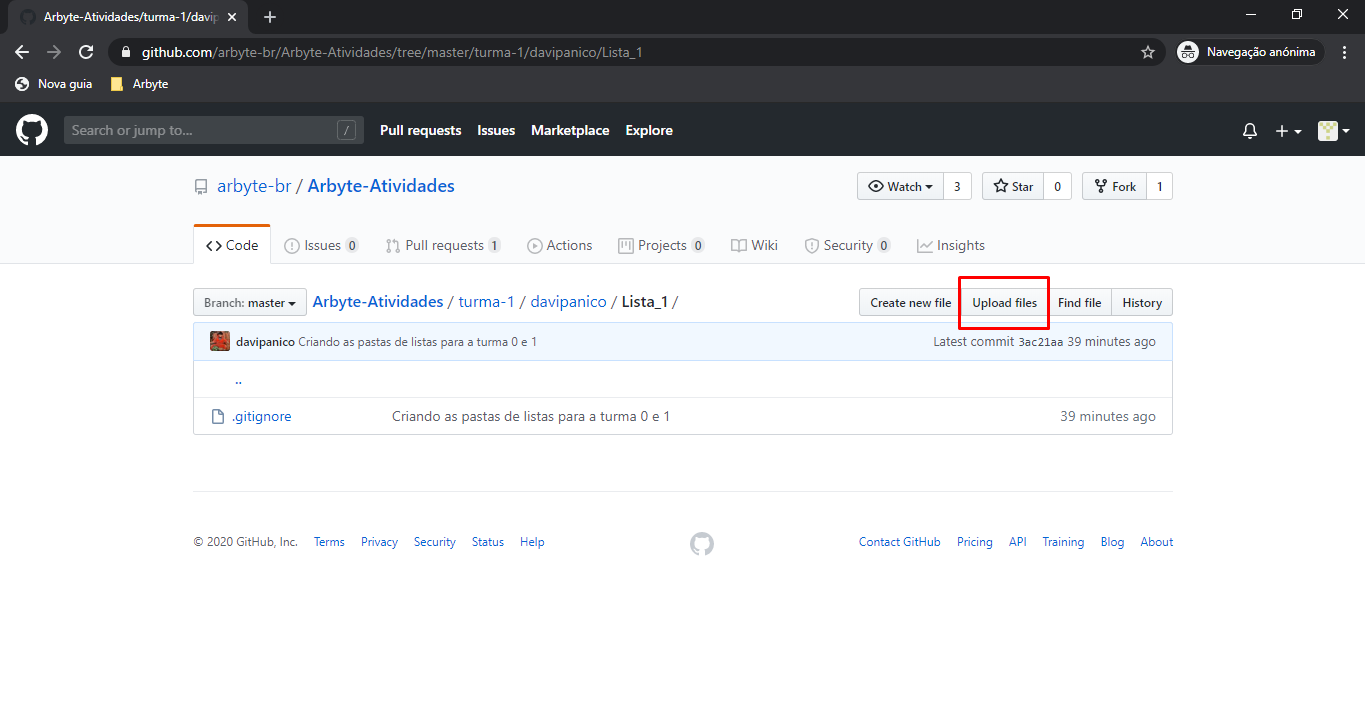Open the Branch: master selector
1365x728 pixels.
[x=249, y=302]
